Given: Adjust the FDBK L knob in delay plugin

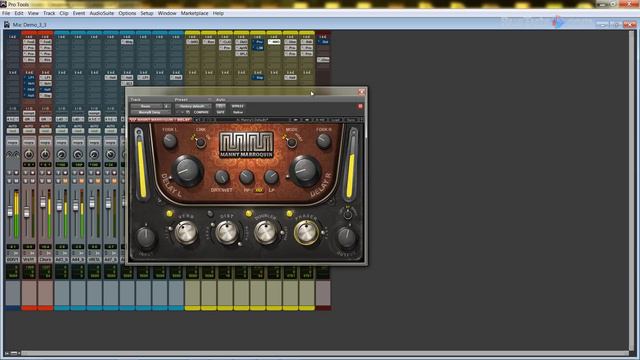Looking at the screenshot, I should (x=169, y=141).
